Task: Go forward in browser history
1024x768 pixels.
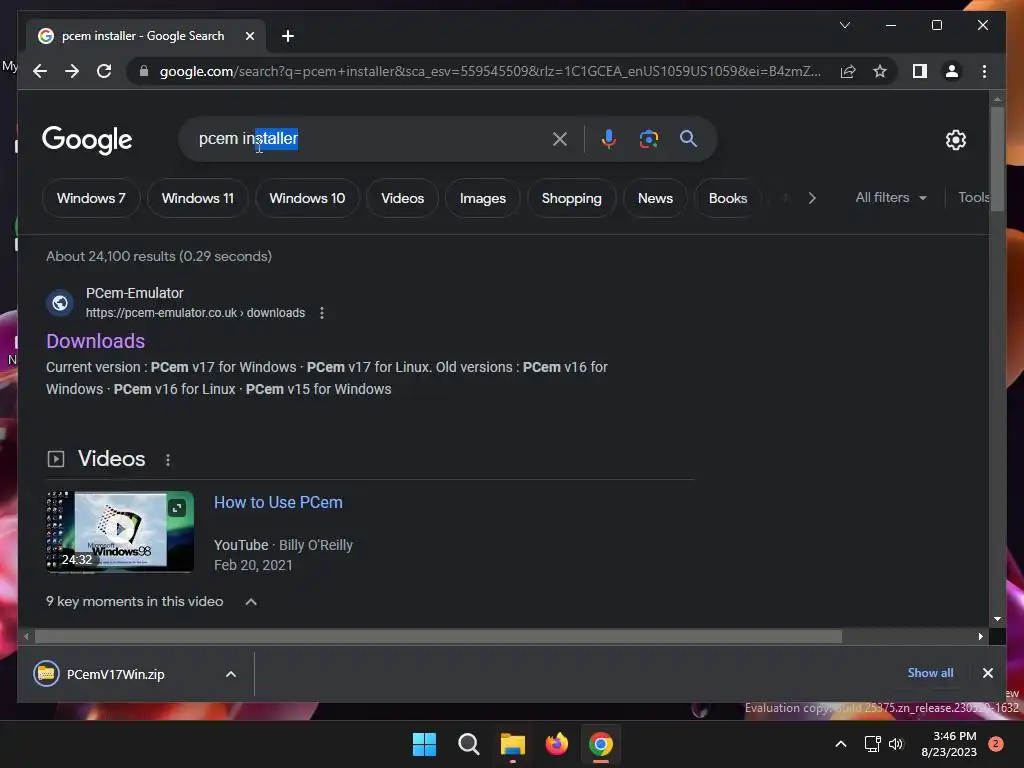Action: coord(72,71)
